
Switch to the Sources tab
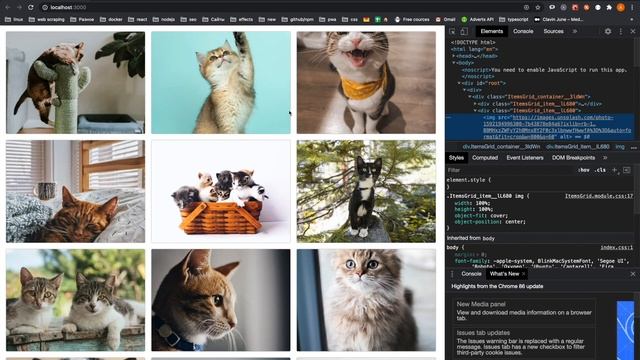pyautogui.click(x=553, y=31)
